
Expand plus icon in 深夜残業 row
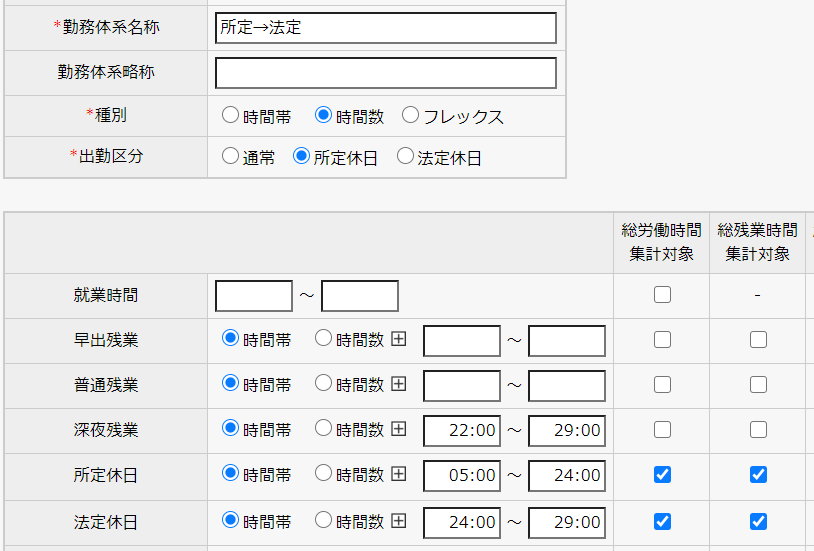pos(398,429)
